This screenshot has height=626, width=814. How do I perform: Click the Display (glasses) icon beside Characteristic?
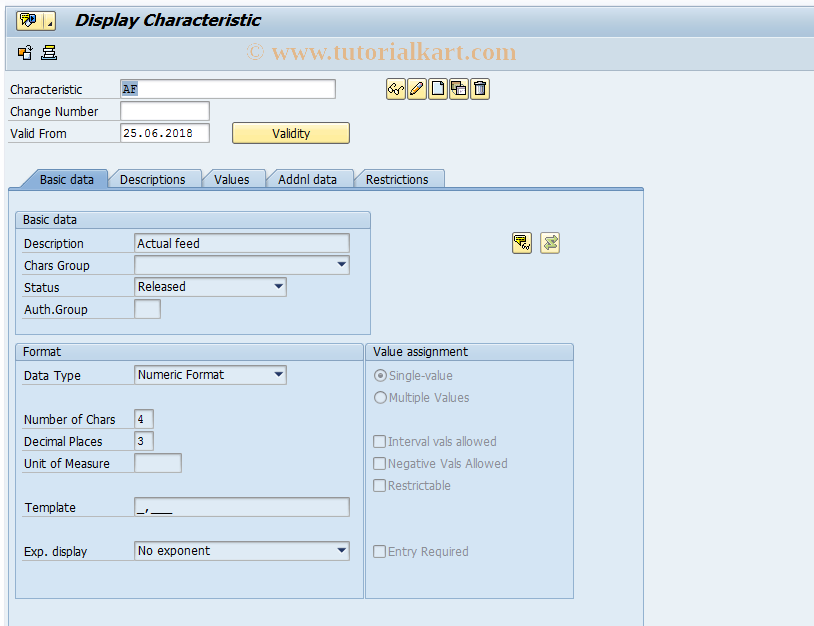pyautogui.click(x=396, y=89)
